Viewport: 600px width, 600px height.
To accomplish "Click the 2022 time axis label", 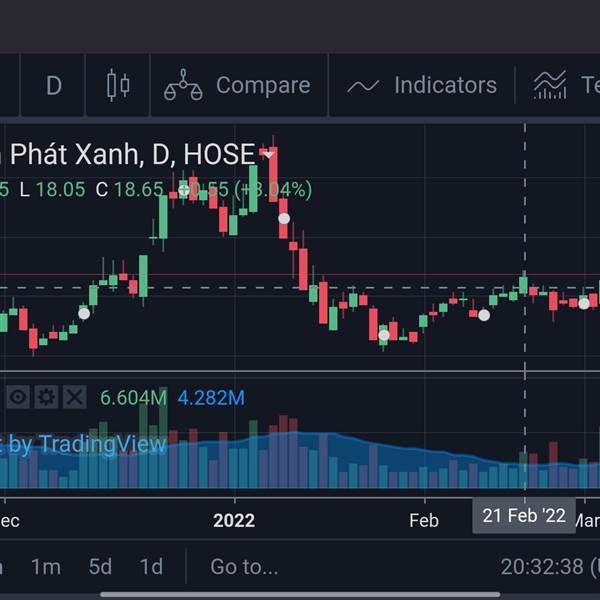I will coord(234,520).
